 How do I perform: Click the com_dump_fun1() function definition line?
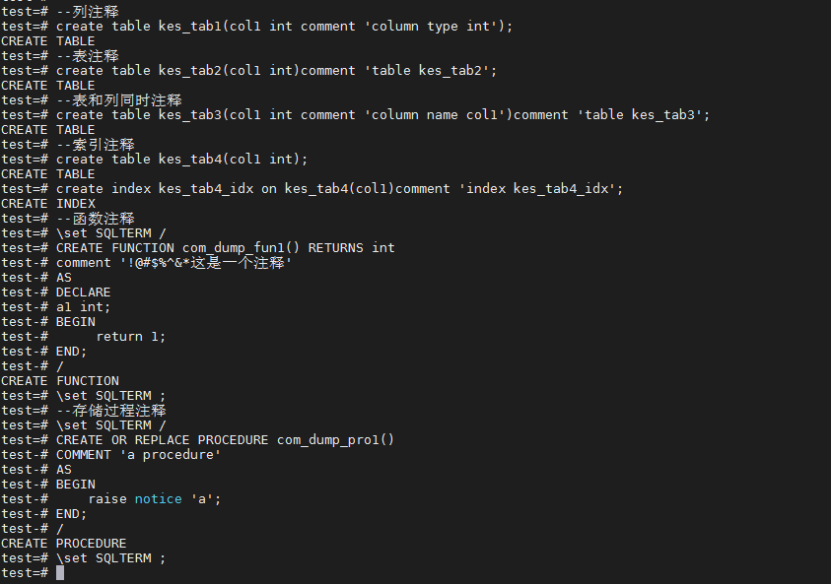pyautogui.click(x=225, y=248)
